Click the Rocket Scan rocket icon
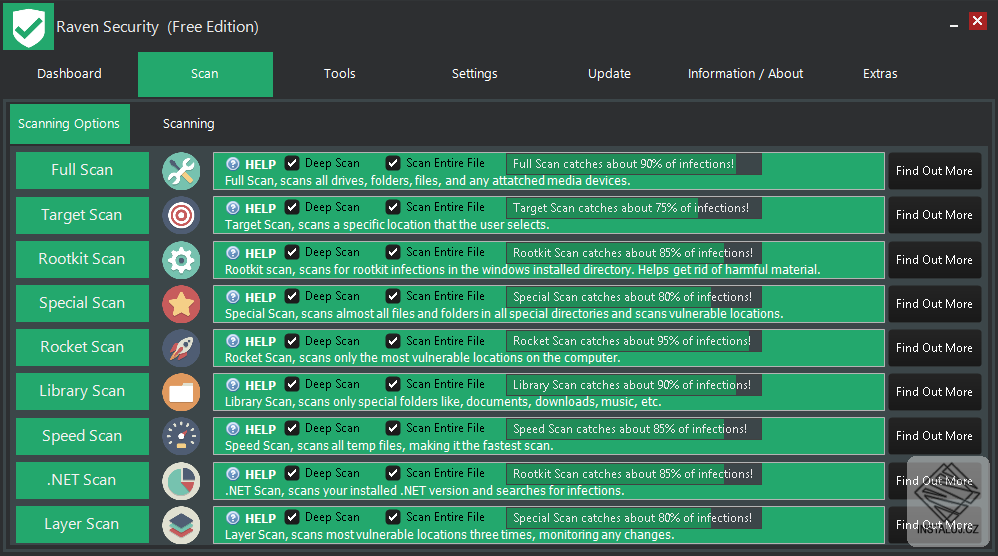Image resolution: width=998 pixels, height=556 pixels. (x=181, y=348)
